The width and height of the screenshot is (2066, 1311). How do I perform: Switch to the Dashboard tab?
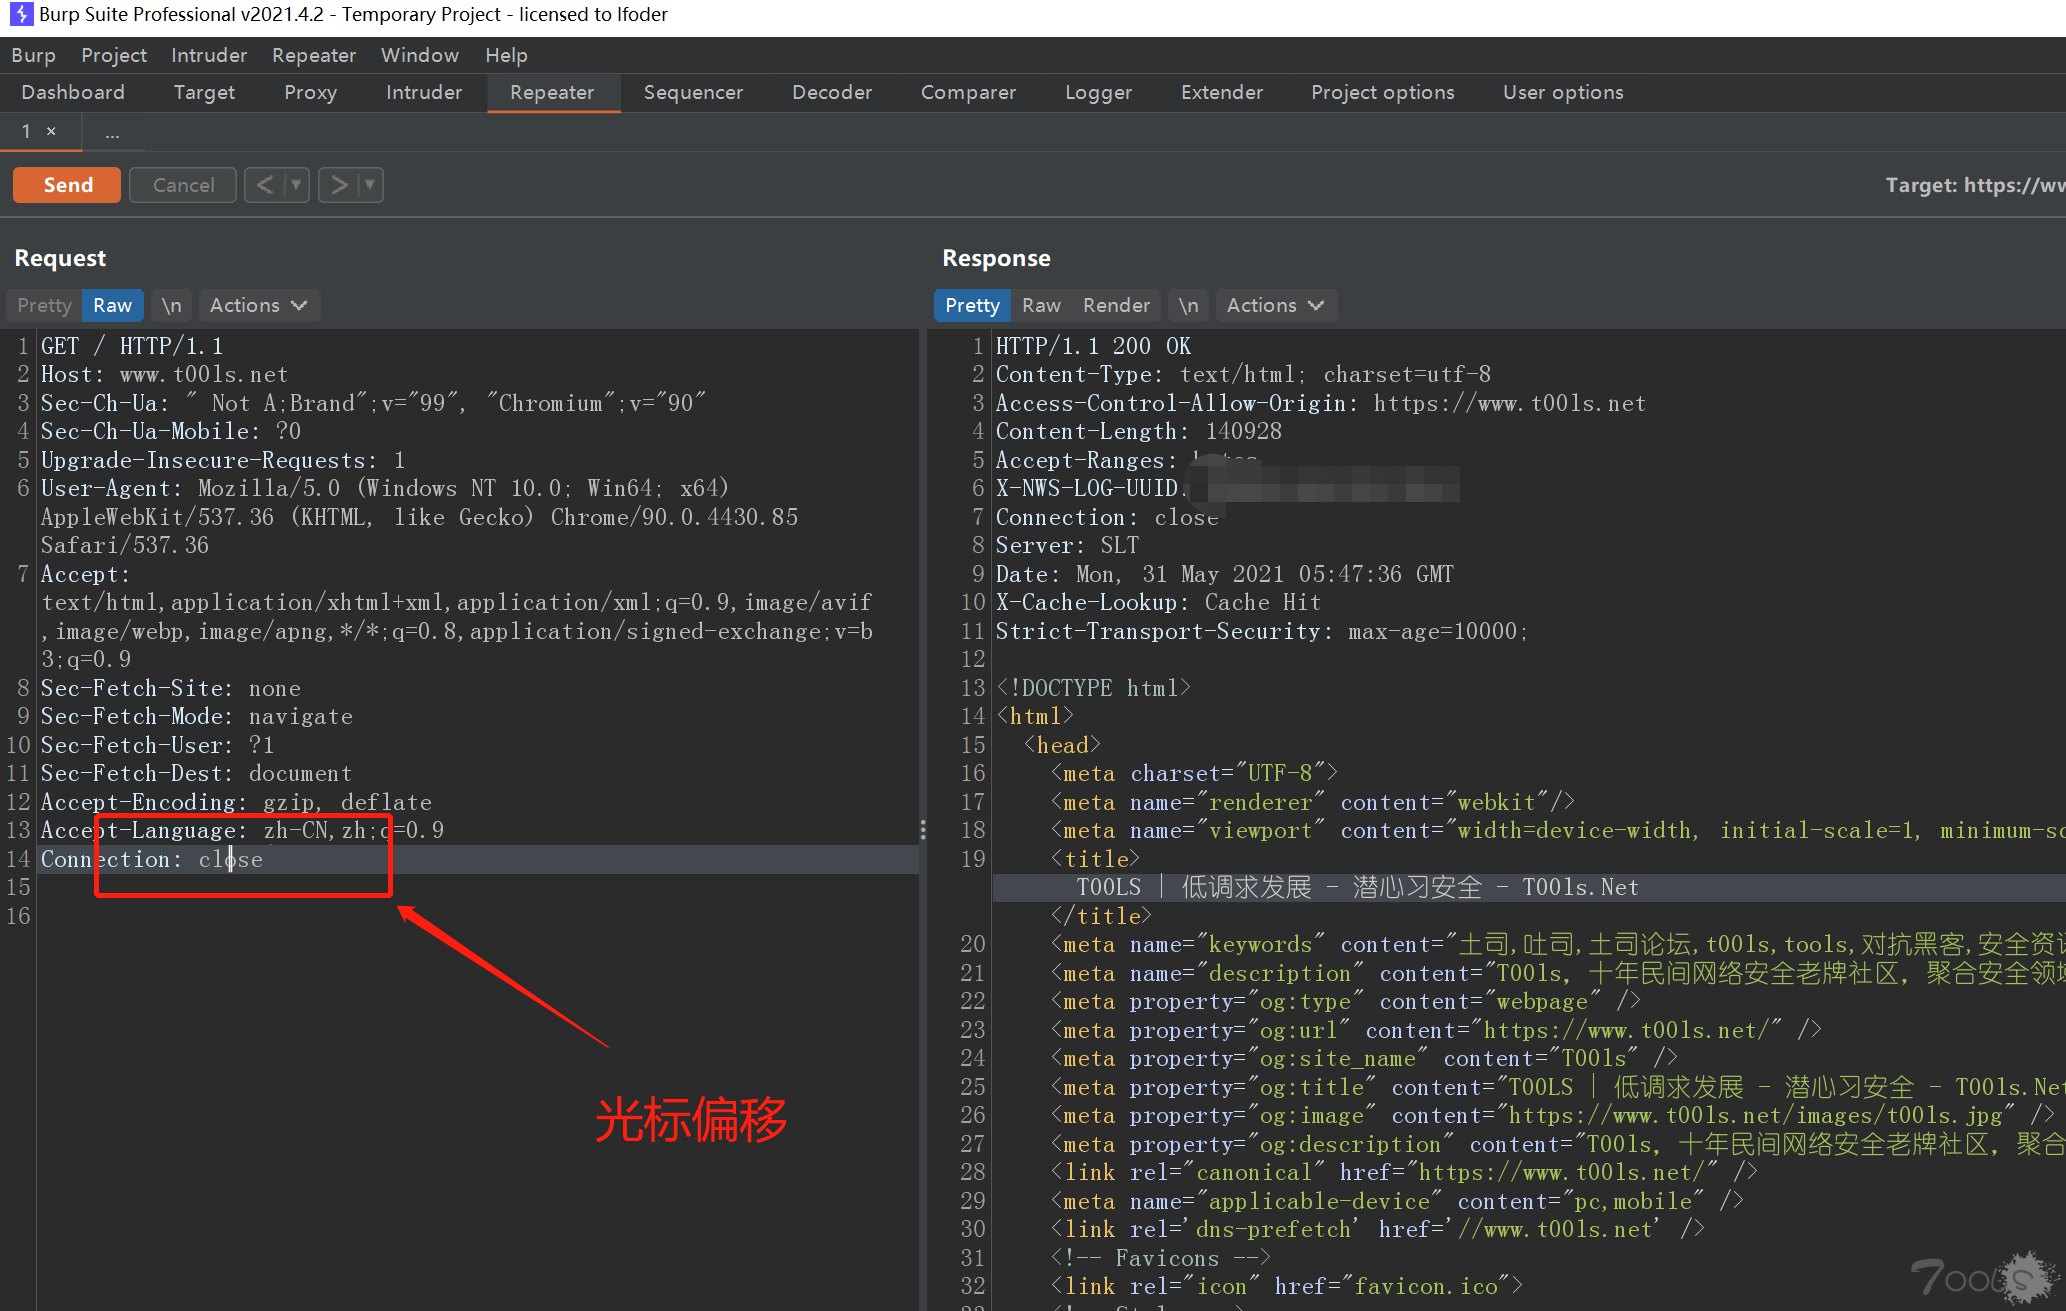click(73, 92)
